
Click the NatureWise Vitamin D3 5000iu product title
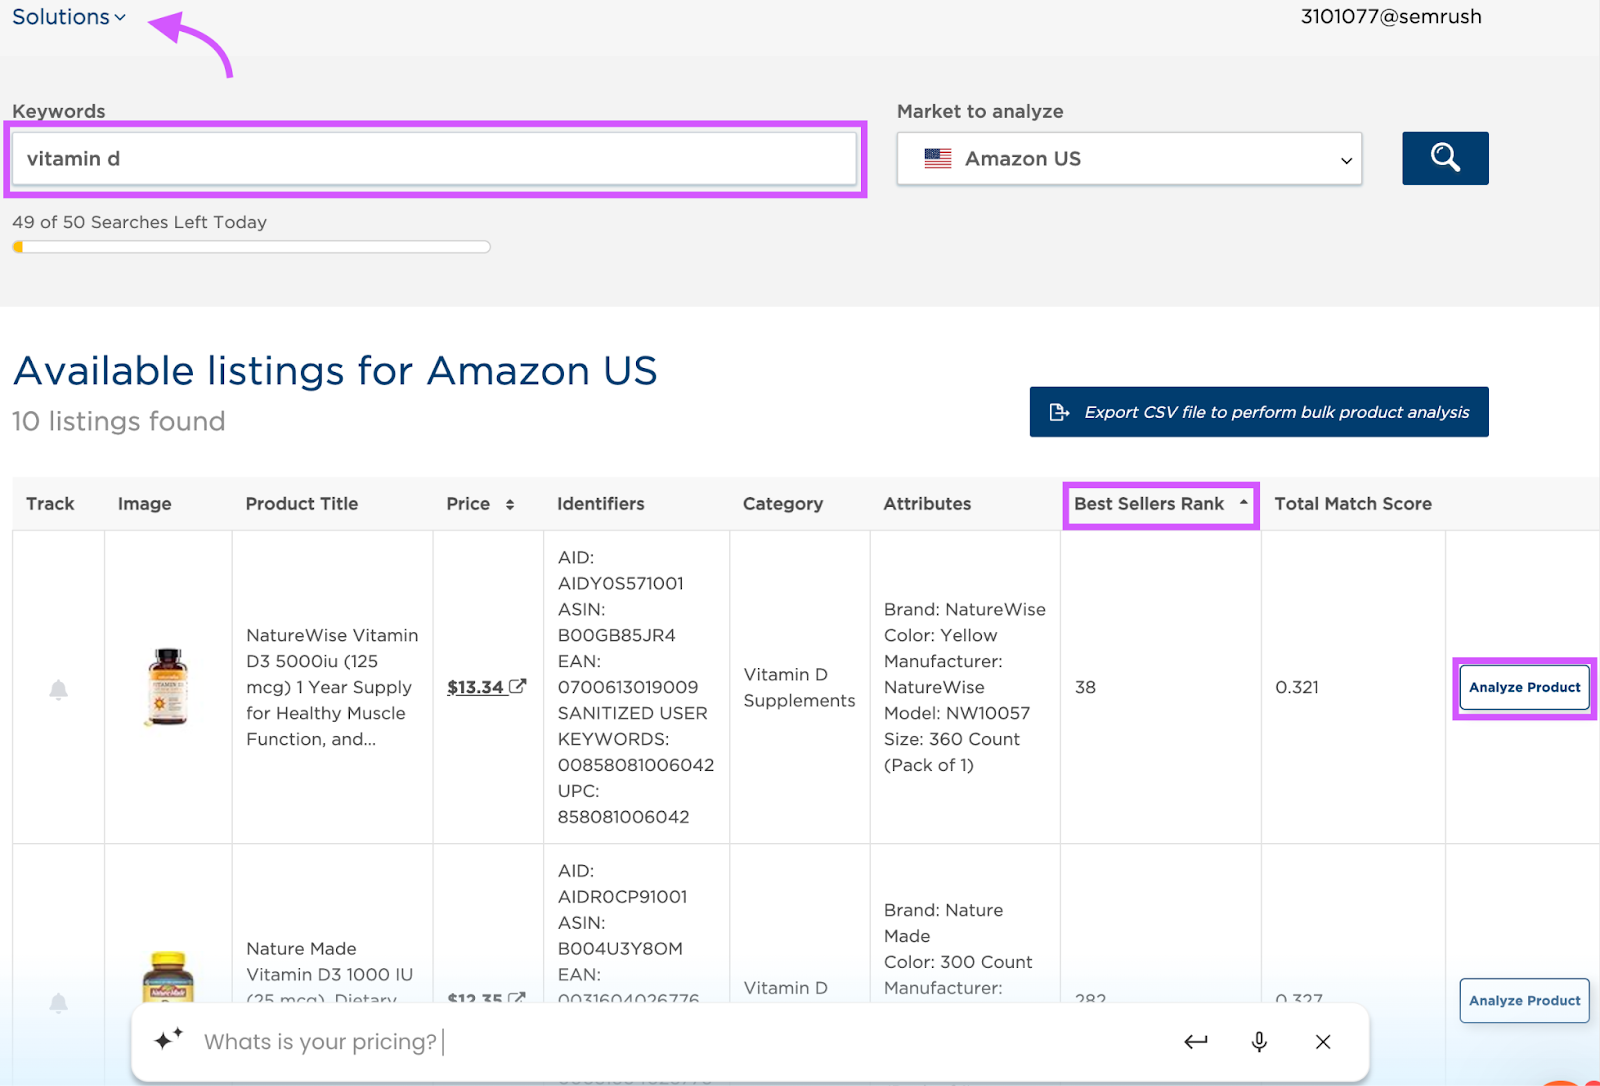pos(333,687)
